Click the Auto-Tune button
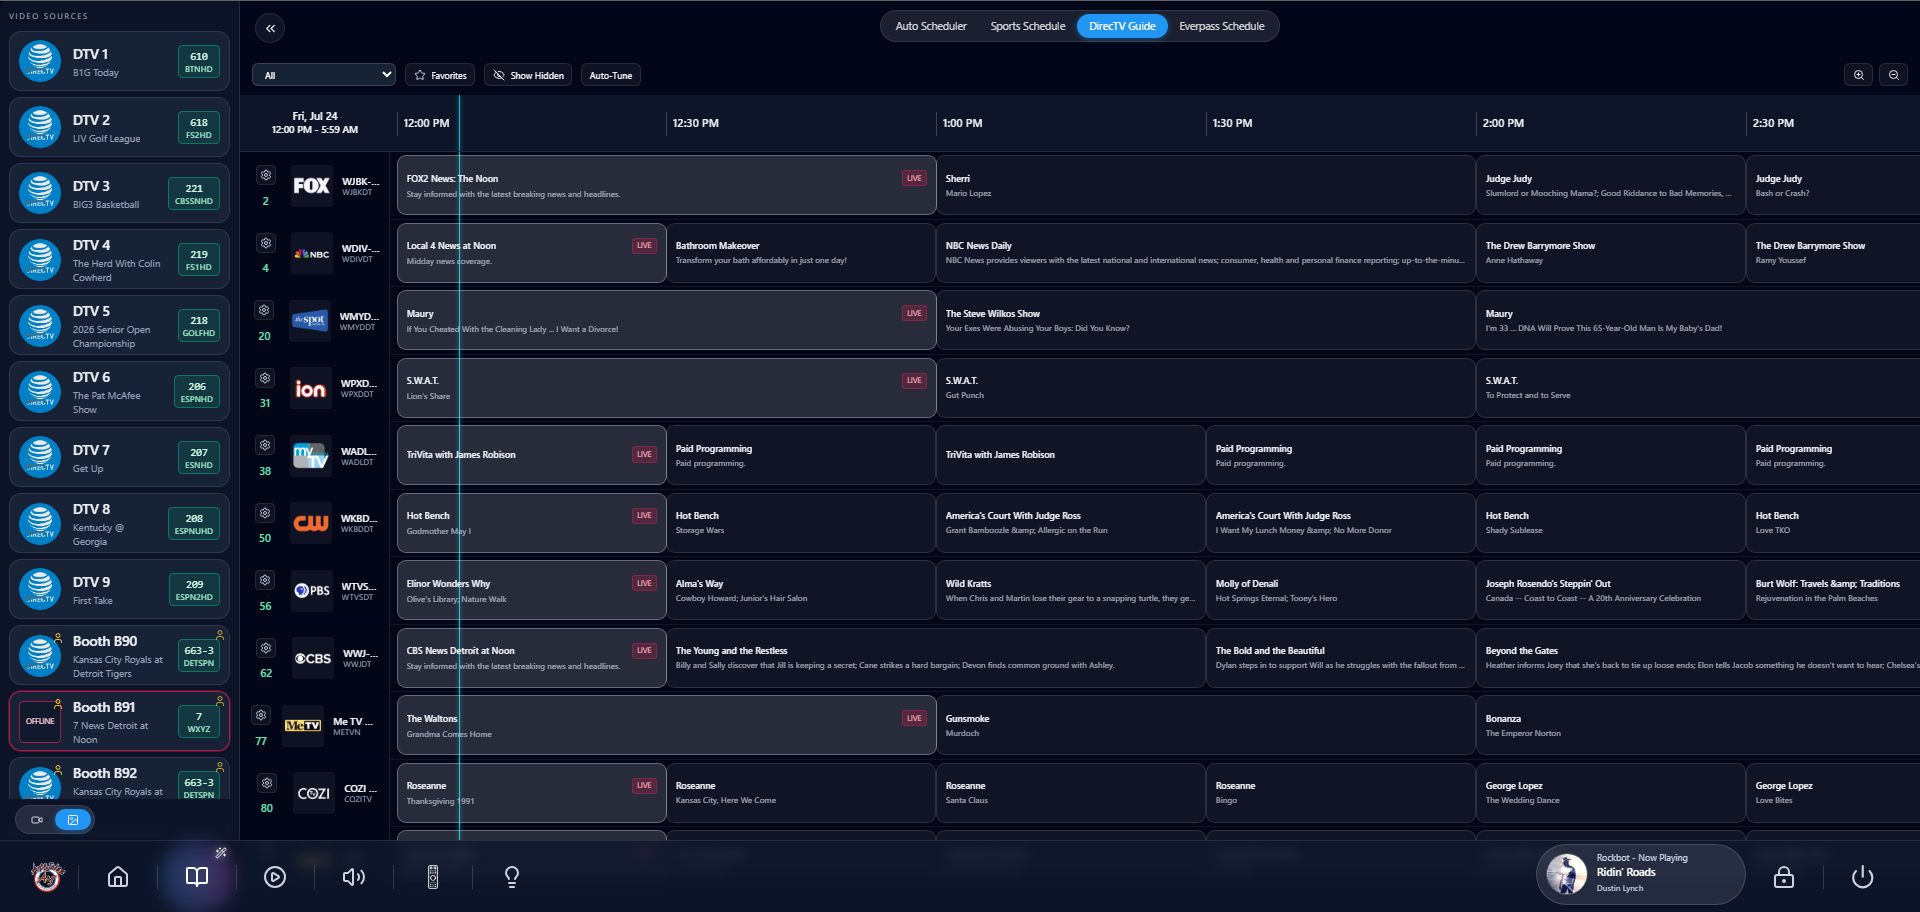 (611, 75)
